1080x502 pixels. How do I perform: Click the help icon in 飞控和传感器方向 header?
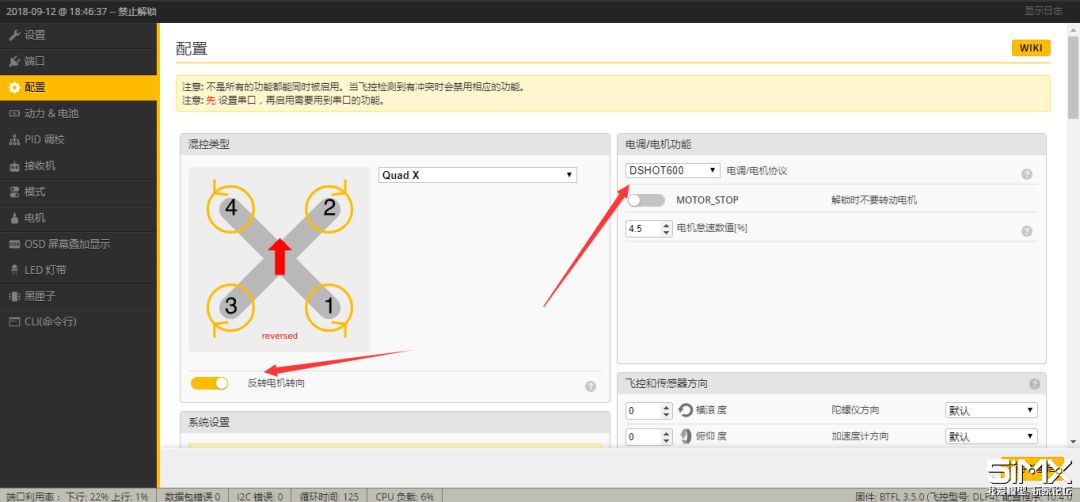[x=1034, y=384]
